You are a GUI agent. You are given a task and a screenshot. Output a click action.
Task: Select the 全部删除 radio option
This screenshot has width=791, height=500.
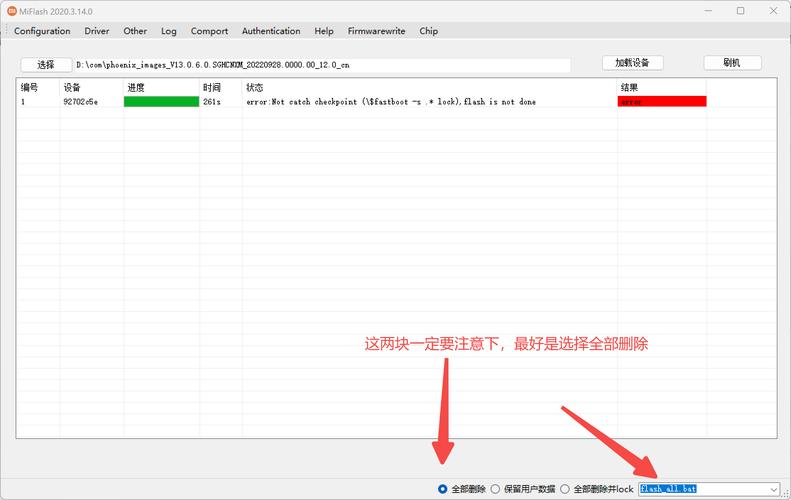(443, 489)
